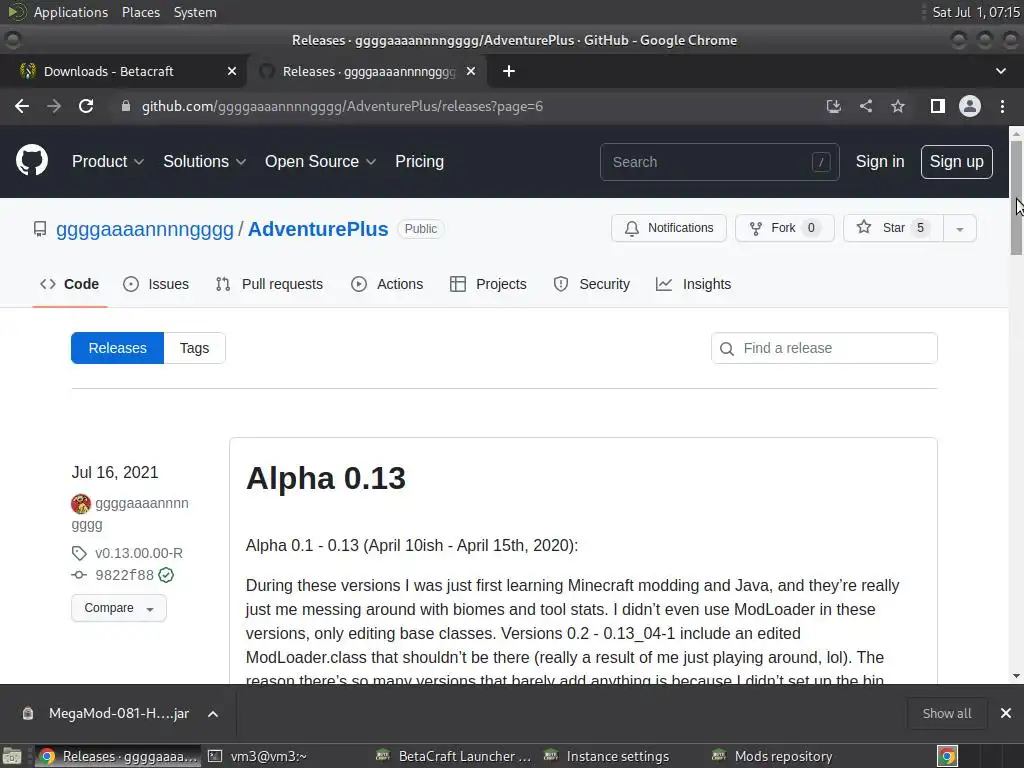This screenshot has width=1024, height=768.
Task: Click the Applications menu logo icon
Action: (x=17, y=12)
